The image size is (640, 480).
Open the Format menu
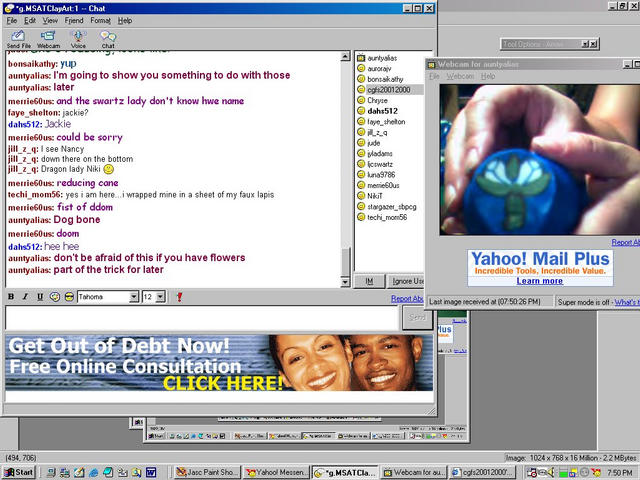pos(100,20)
